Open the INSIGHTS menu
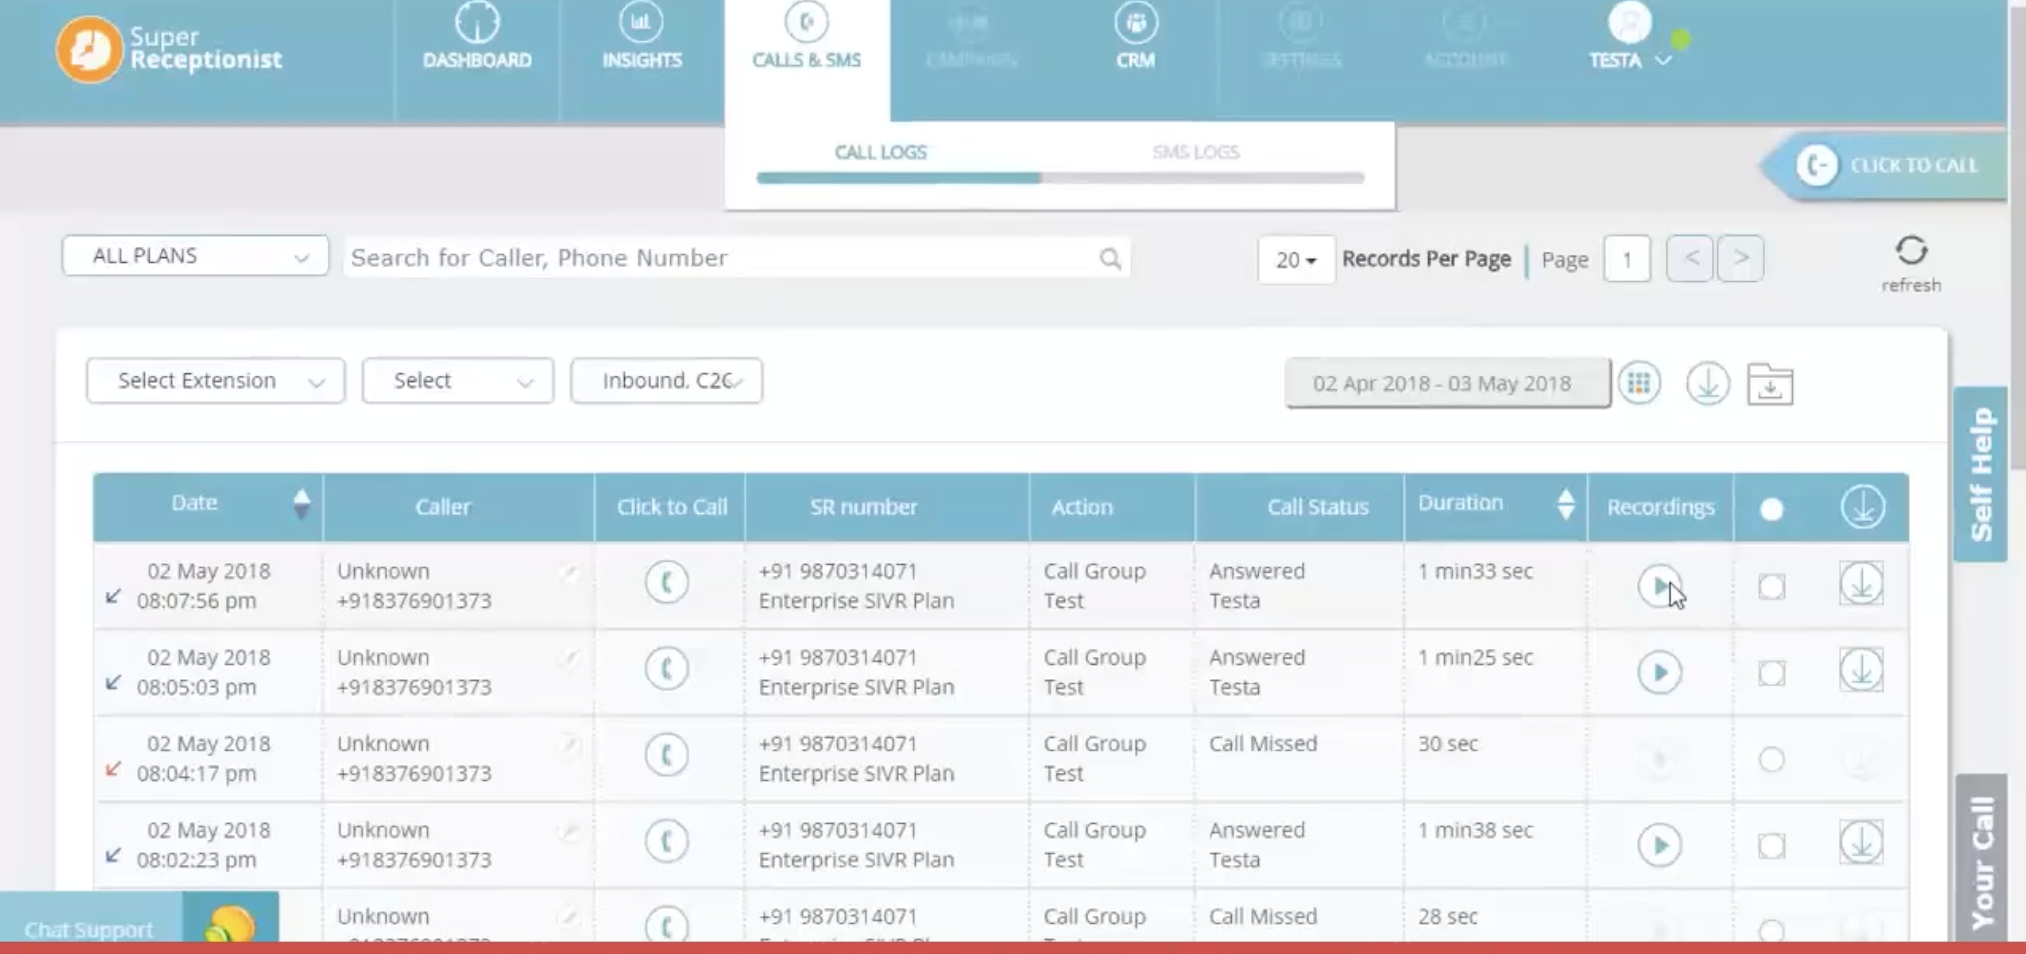Image resolution: width=2026 pixels, height=954 pixels. [x=642, y=40]
